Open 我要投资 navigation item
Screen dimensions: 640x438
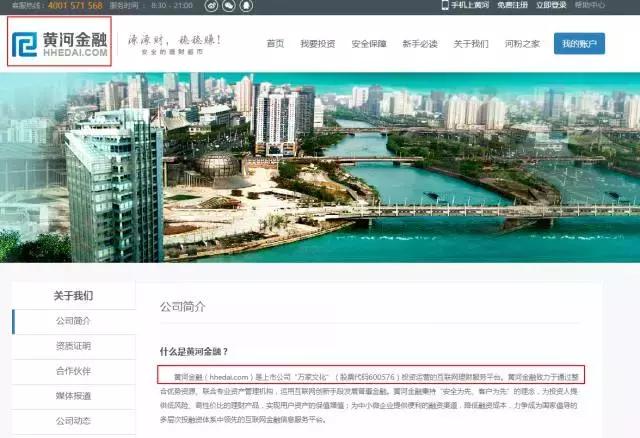click(x=317, y=44)
